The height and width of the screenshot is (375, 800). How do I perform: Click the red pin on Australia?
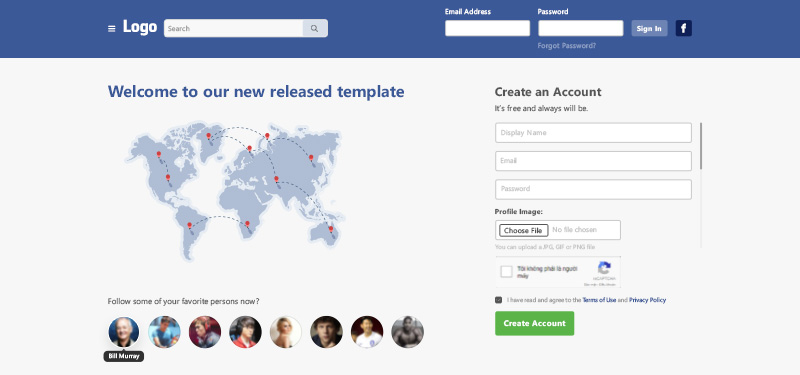pos(331,229)
